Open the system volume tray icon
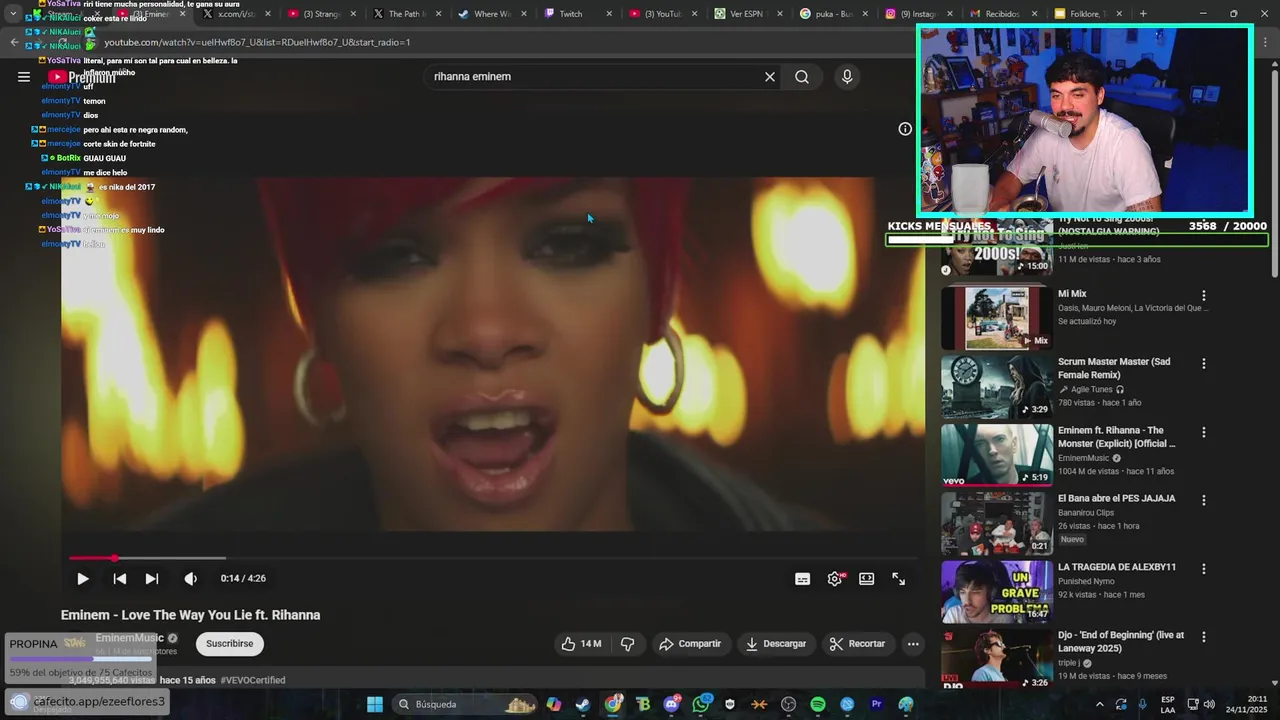 [1210, 704]
